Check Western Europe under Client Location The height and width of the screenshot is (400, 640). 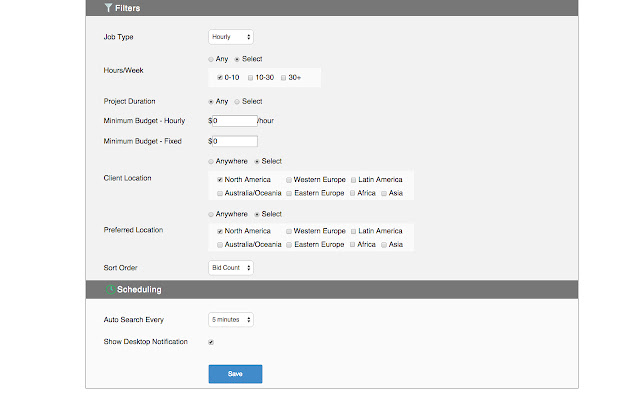(x=289, y=180)
